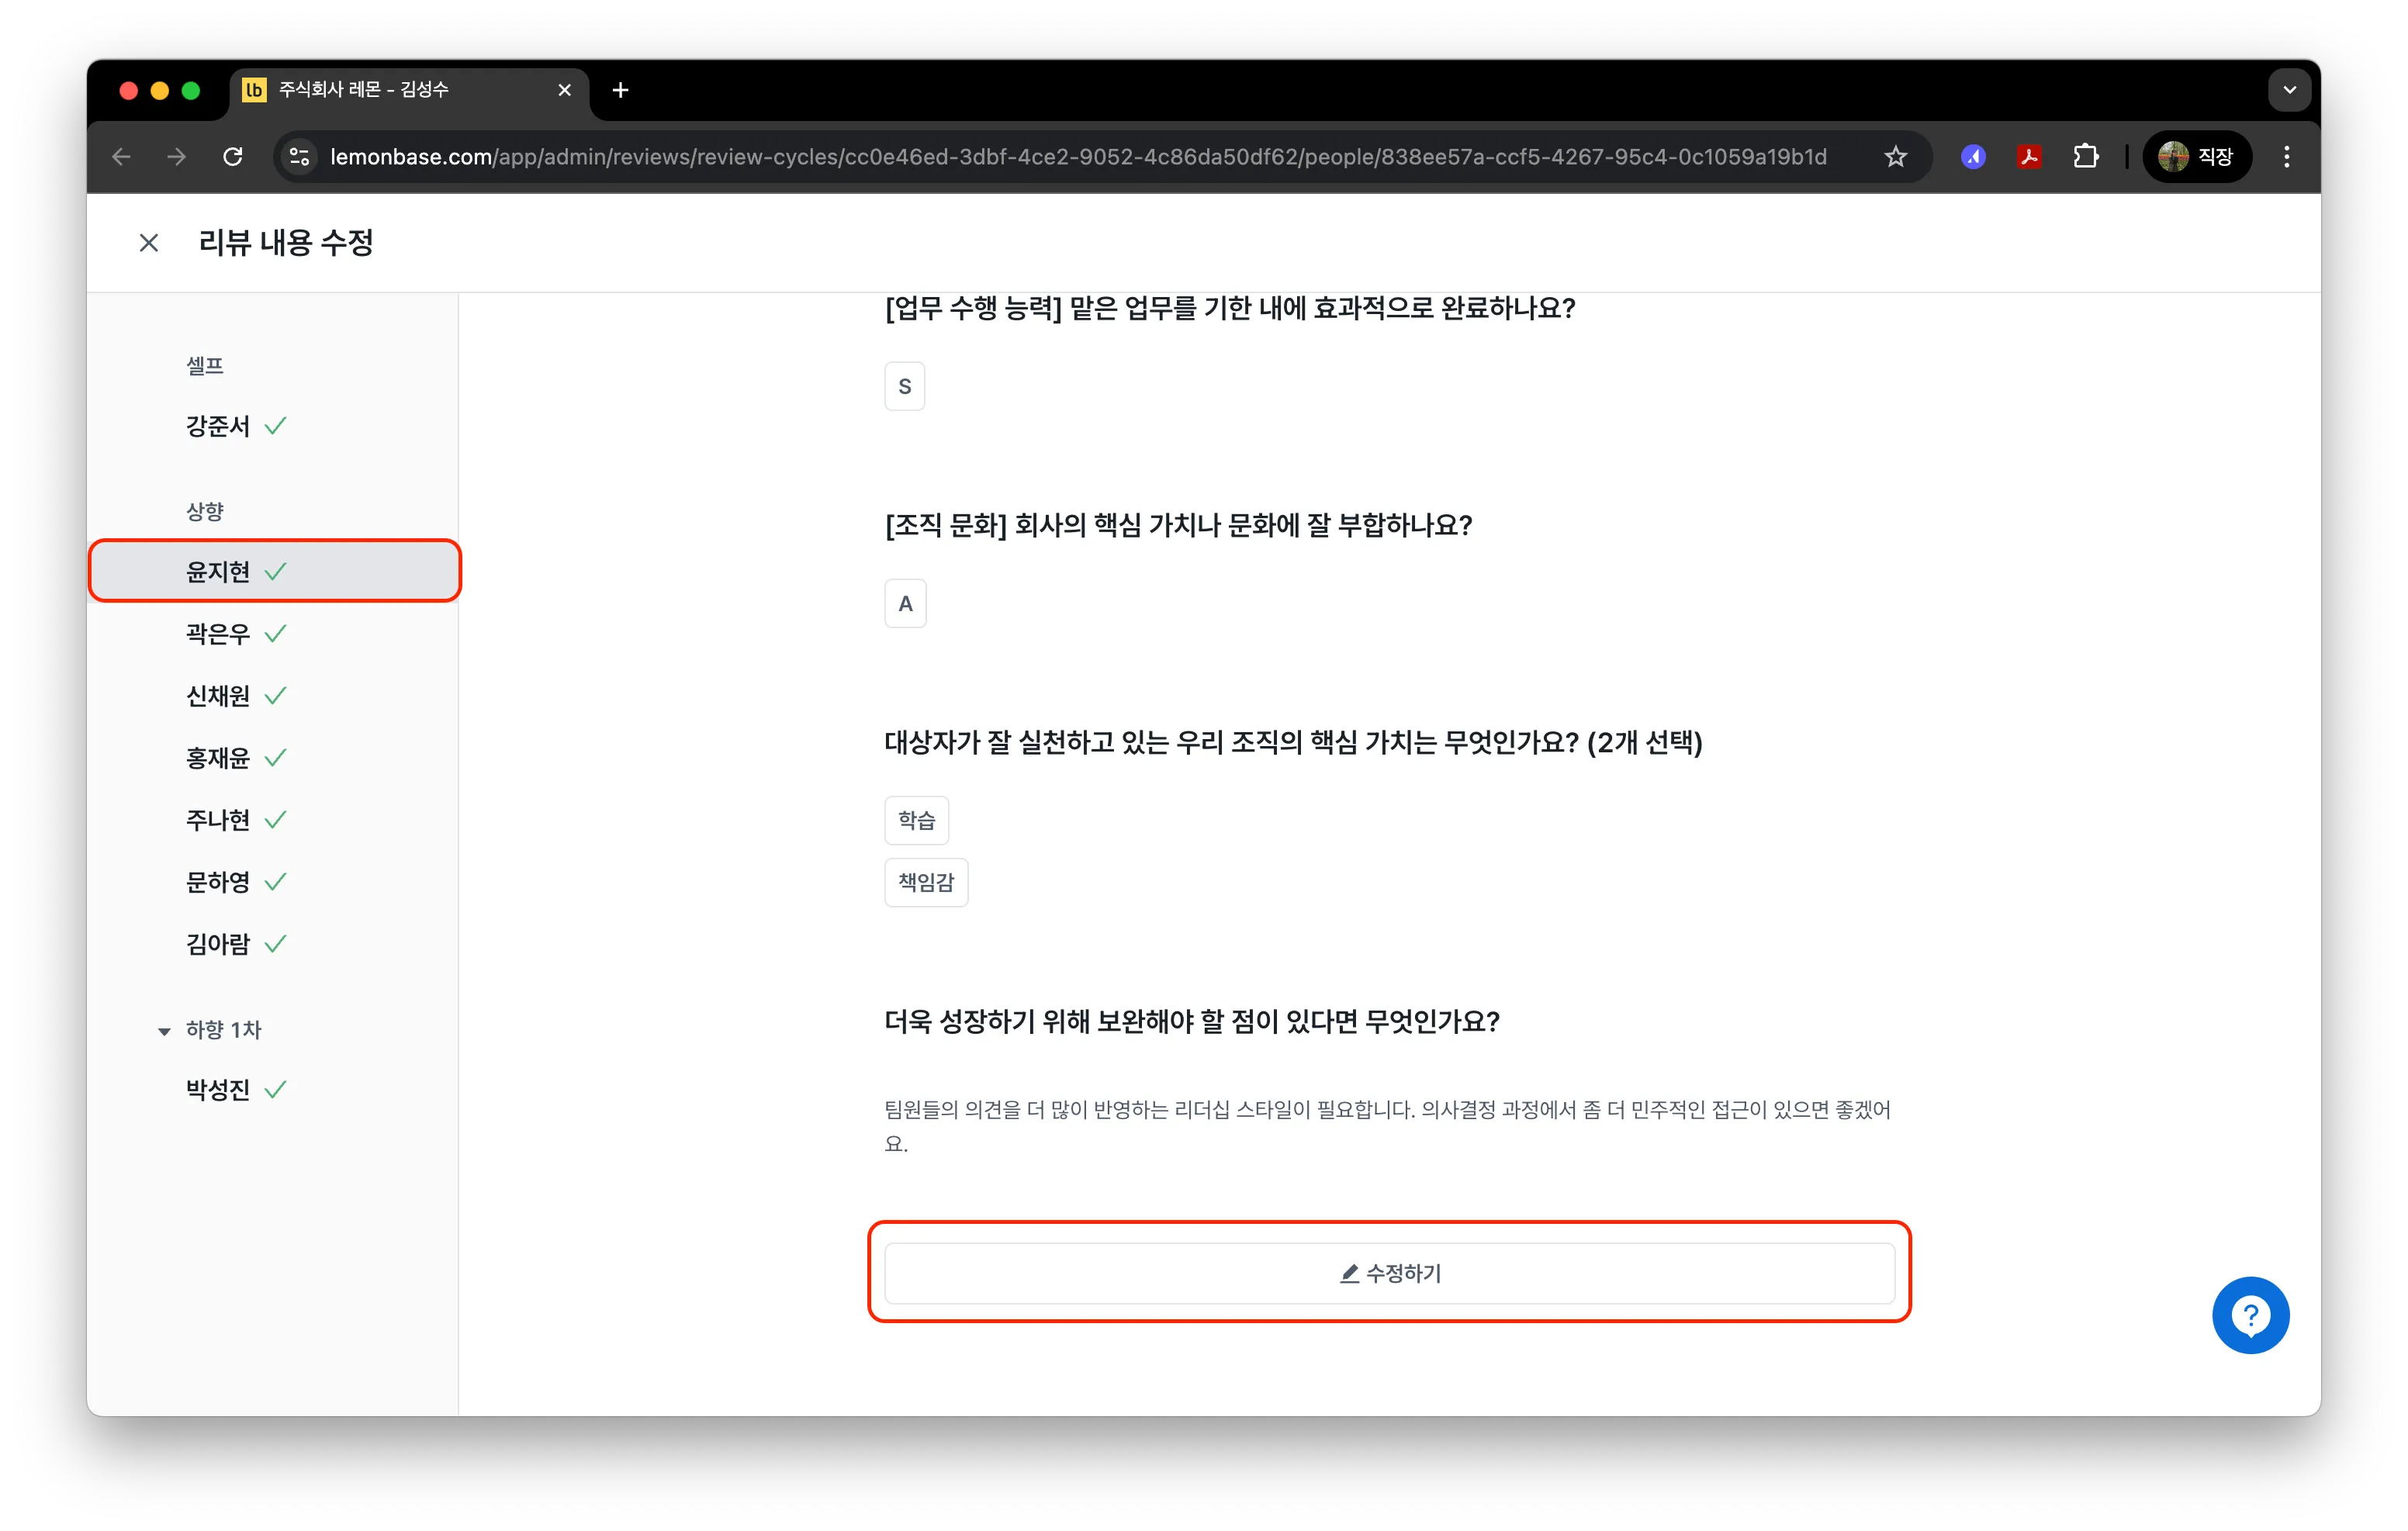
Task: Select reviewer 곽은우
Action: (x=273, y=634)
